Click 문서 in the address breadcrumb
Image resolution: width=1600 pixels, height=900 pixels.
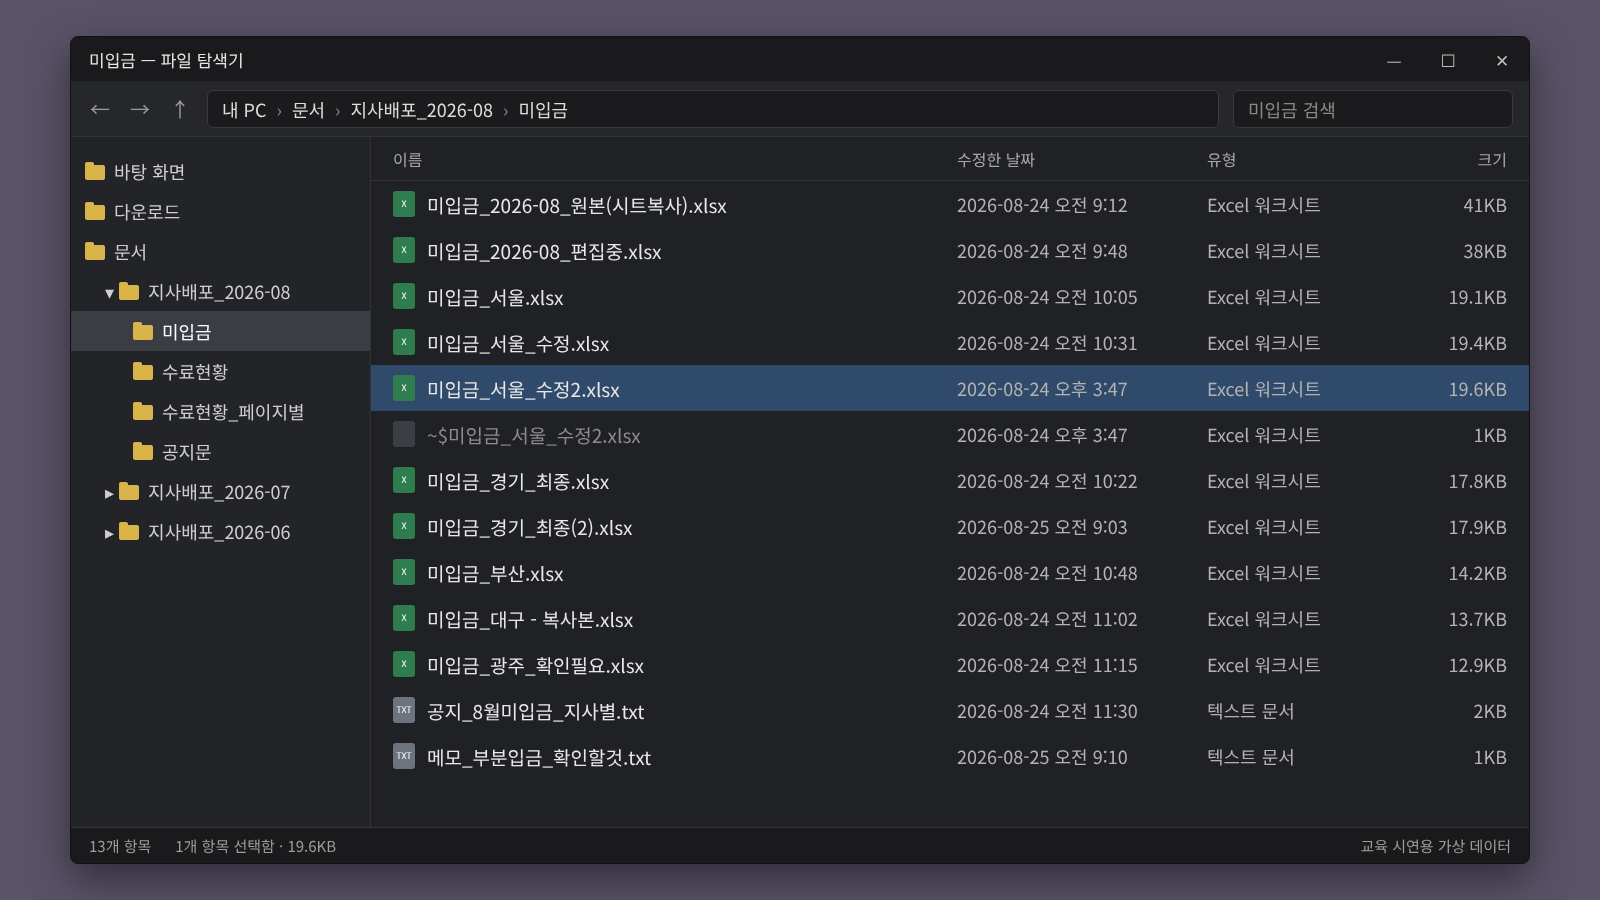tap(308, 110)
